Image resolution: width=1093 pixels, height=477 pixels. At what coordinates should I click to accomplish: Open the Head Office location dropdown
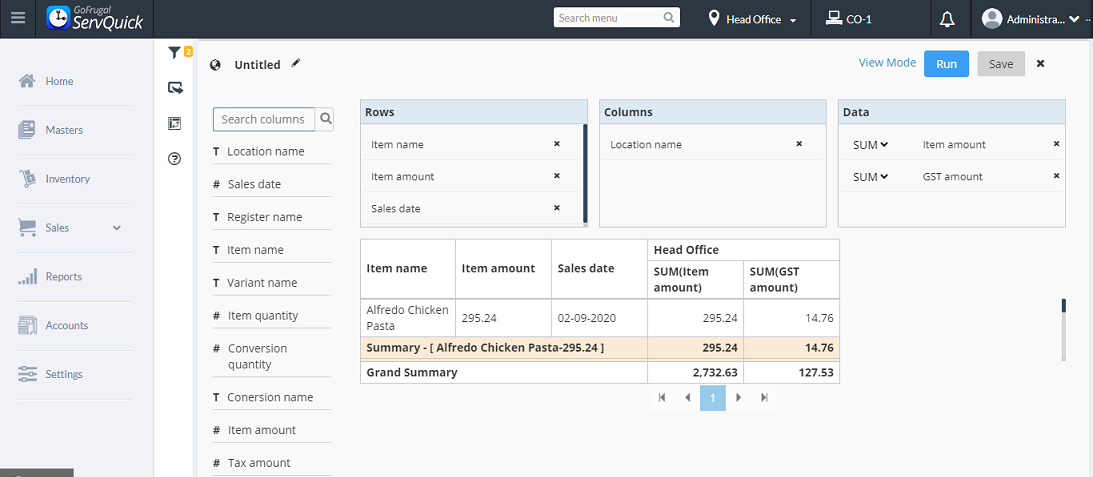tap(753, 19)
